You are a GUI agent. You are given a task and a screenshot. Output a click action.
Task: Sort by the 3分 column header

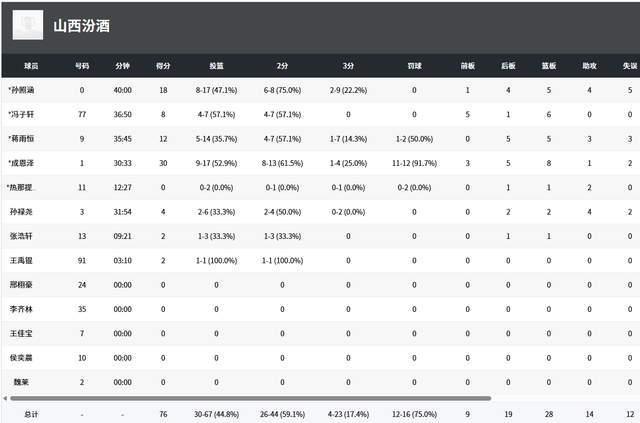click(x=347, y=66)
